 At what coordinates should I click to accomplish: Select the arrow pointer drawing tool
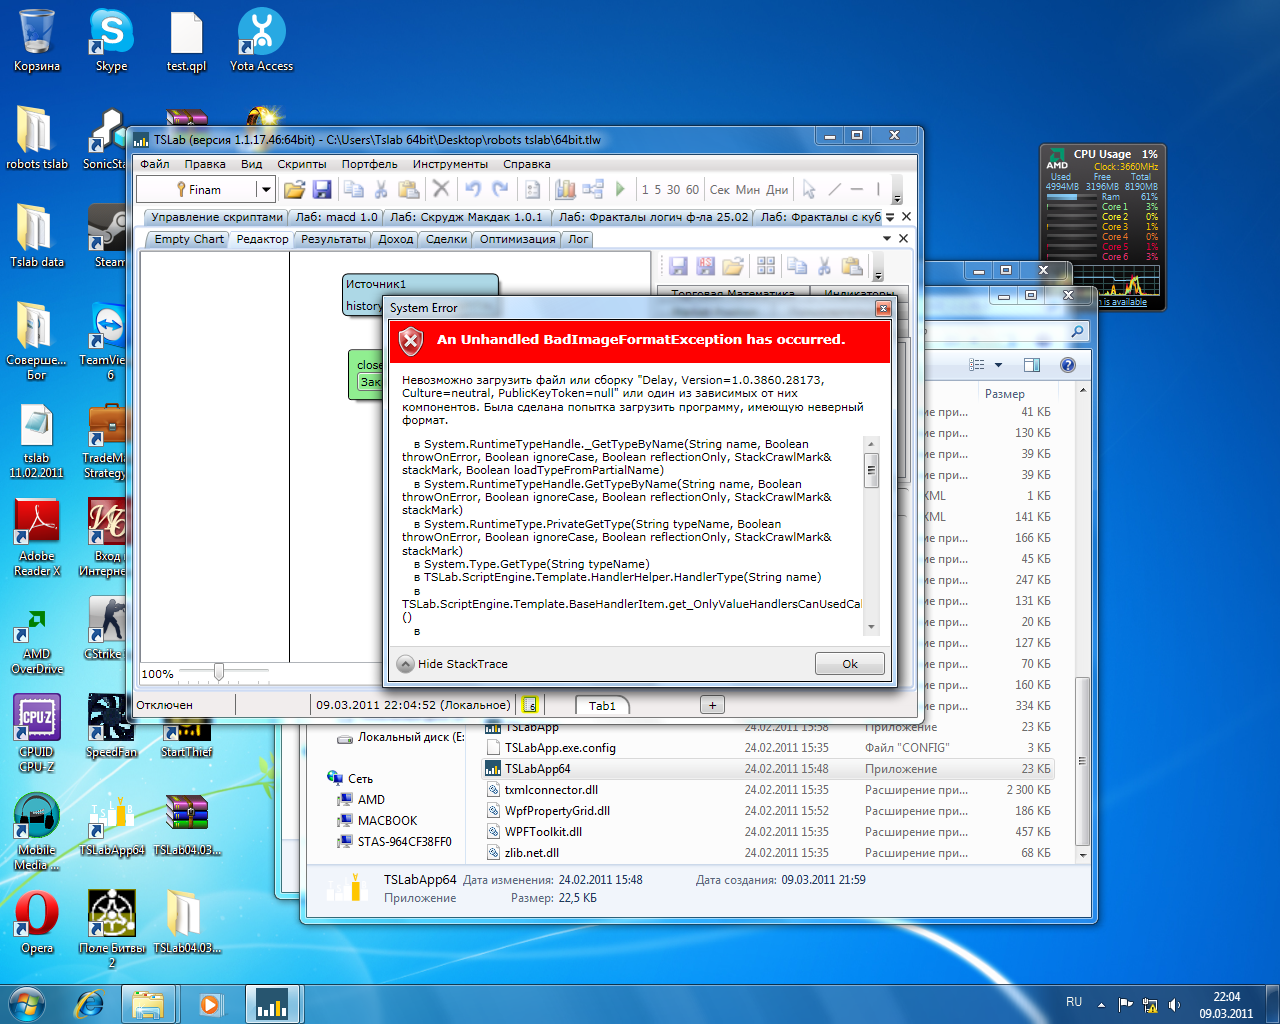pyautogui.click(x=809, y=189)
